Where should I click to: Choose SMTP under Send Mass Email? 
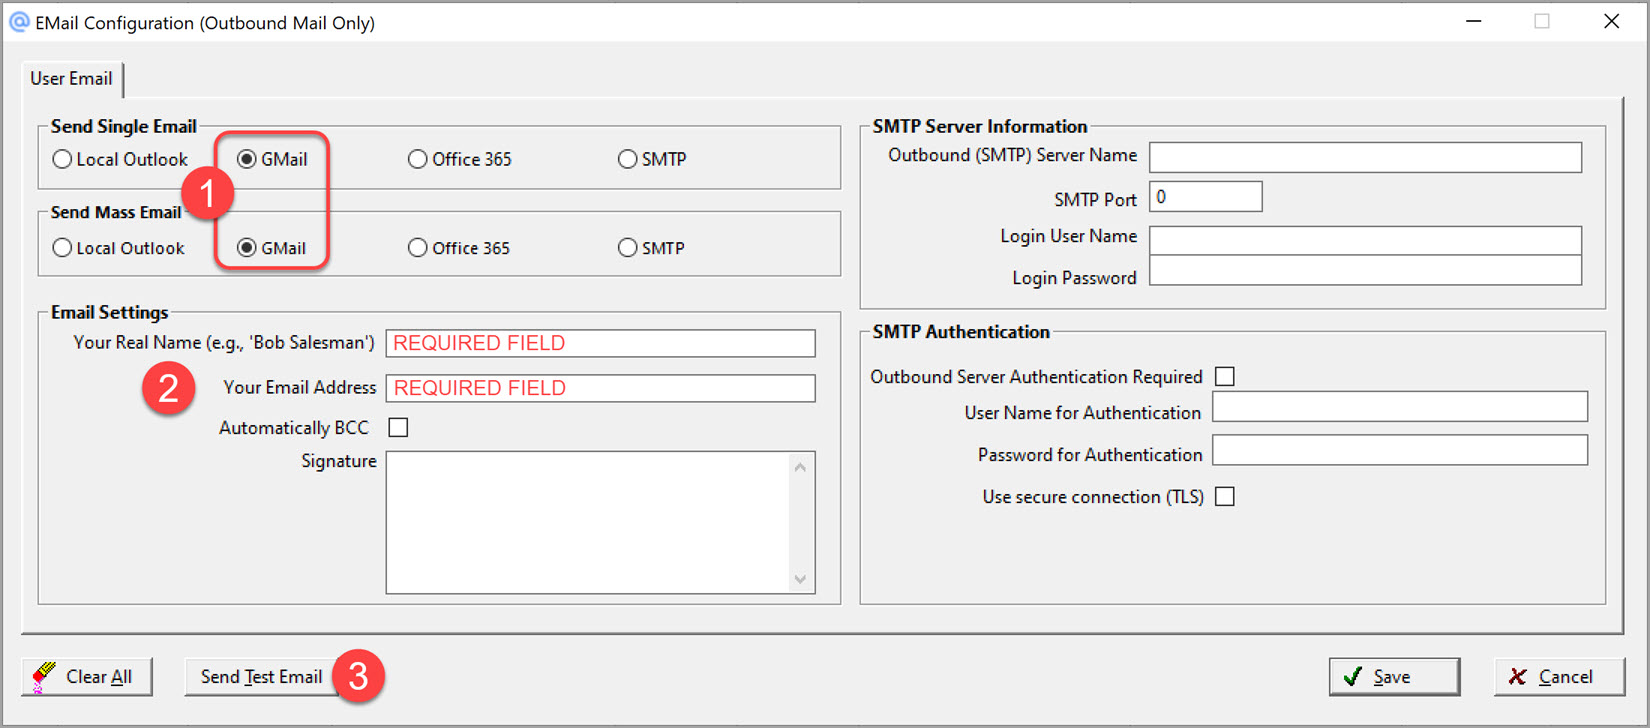coord(627,248)
